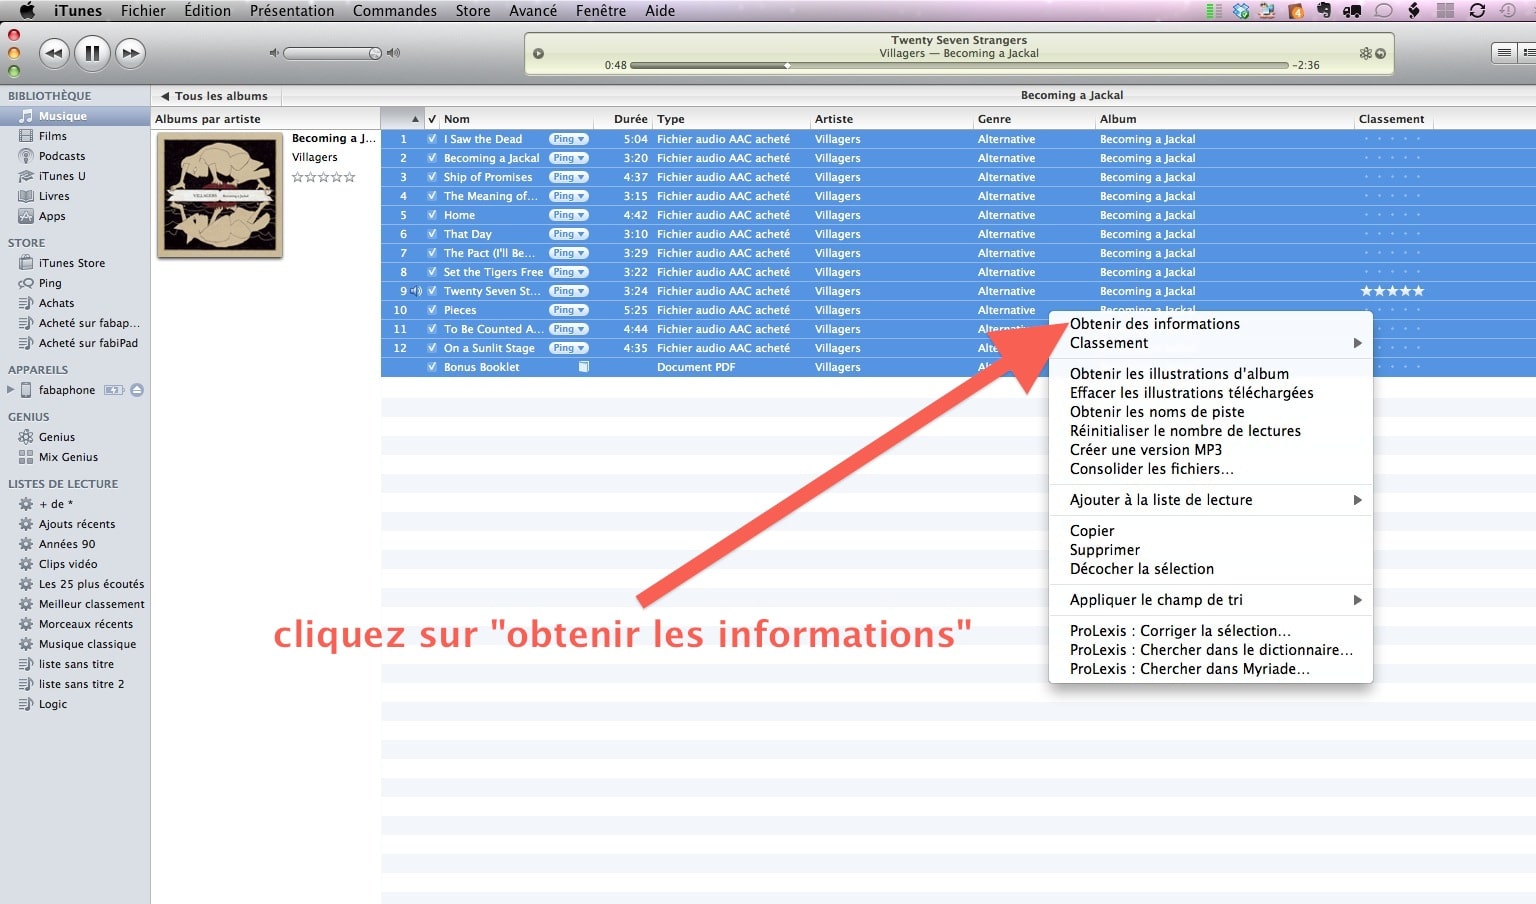1536x904 pixels.
Task: Open Ping dropdown for On a Sunlit Stage
Action: click(x=568, y=348)
